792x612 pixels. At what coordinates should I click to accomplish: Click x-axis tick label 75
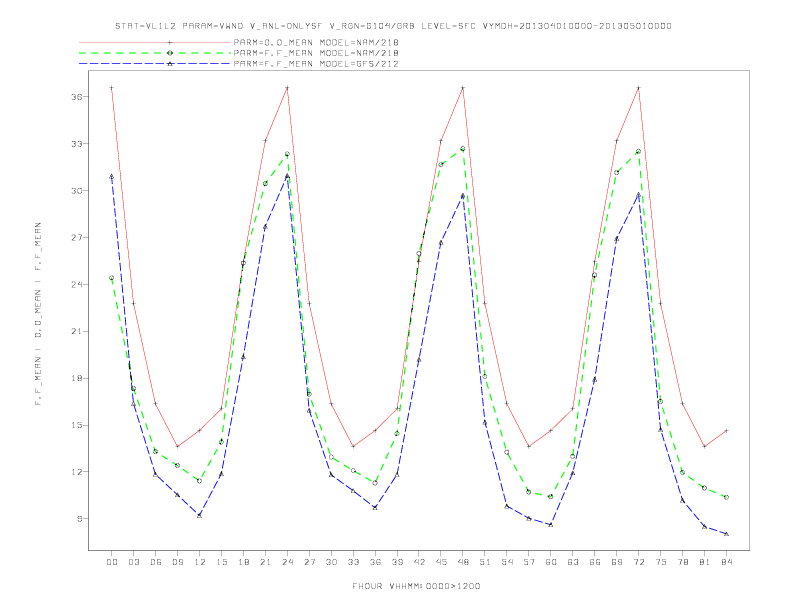661,562
